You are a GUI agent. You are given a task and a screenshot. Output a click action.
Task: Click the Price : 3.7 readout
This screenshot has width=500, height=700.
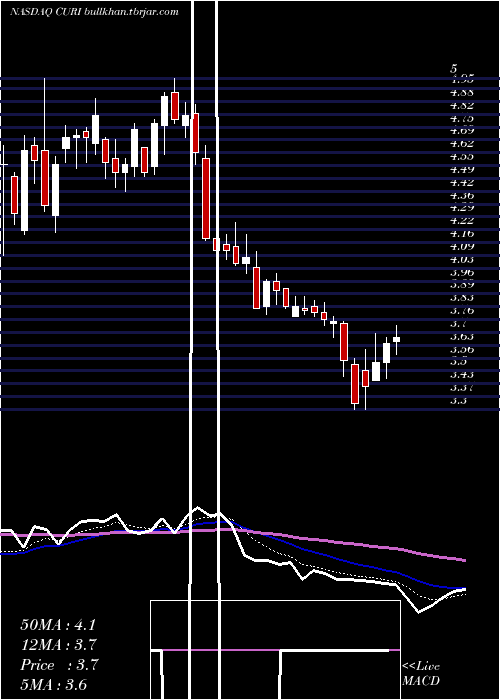[59, 665]
